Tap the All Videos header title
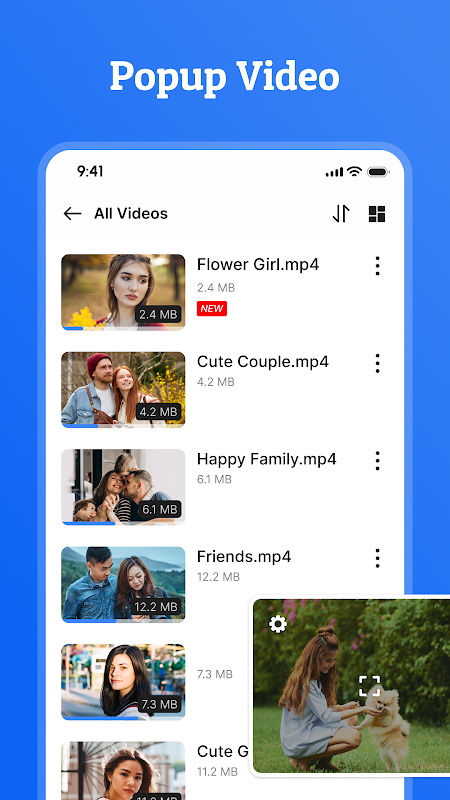This screenshot has height=800, width=450. (x=131, y=214)
